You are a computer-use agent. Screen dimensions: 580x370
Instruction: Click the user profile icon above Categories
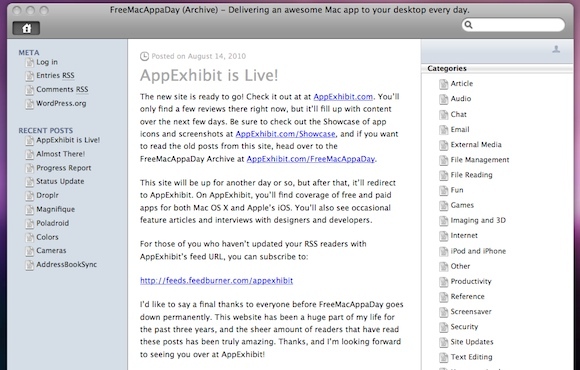556,49
